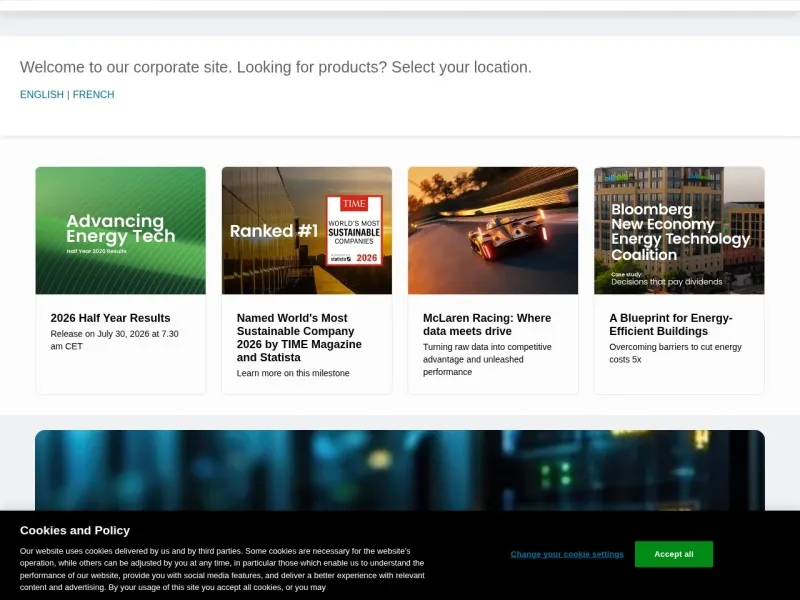This screenshot has height=600, width=800.
Task: Click Release on July 30, 2026 text
Action: [114, 340]
